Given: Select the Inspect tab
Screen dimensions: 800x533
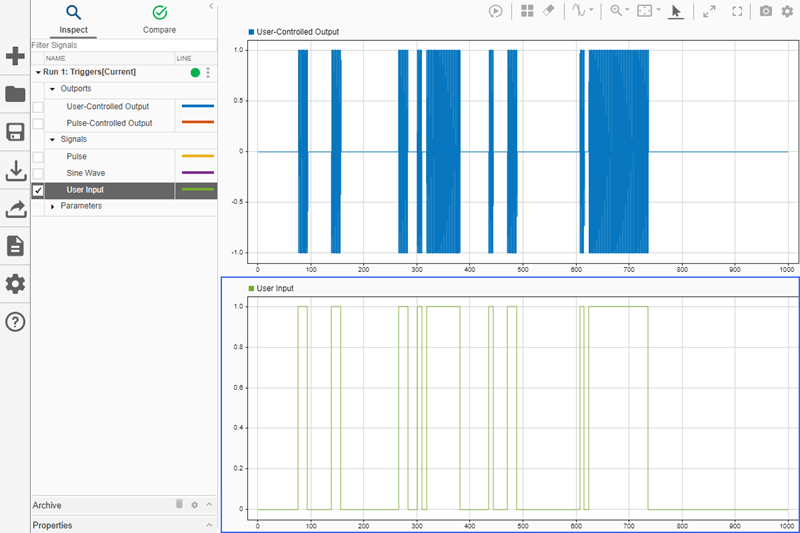Looking at the screenshot, I should pos(73,19).
